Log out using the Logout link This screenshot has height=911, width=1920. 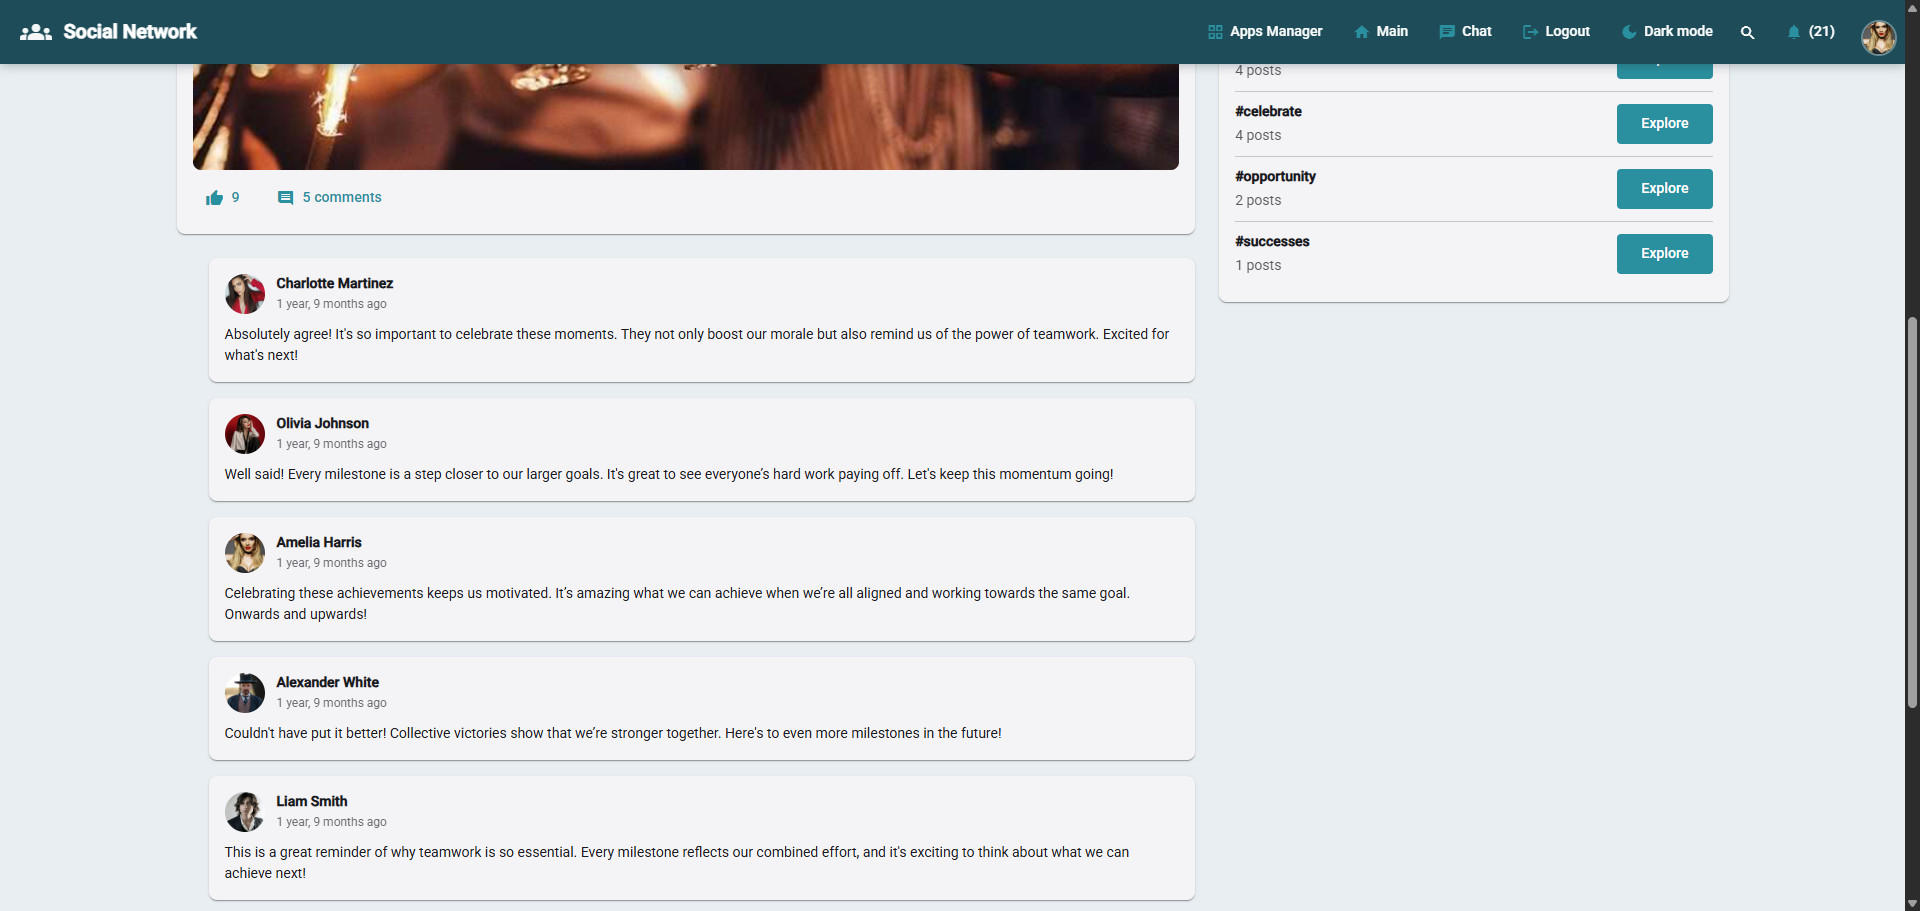point(1556,32)
